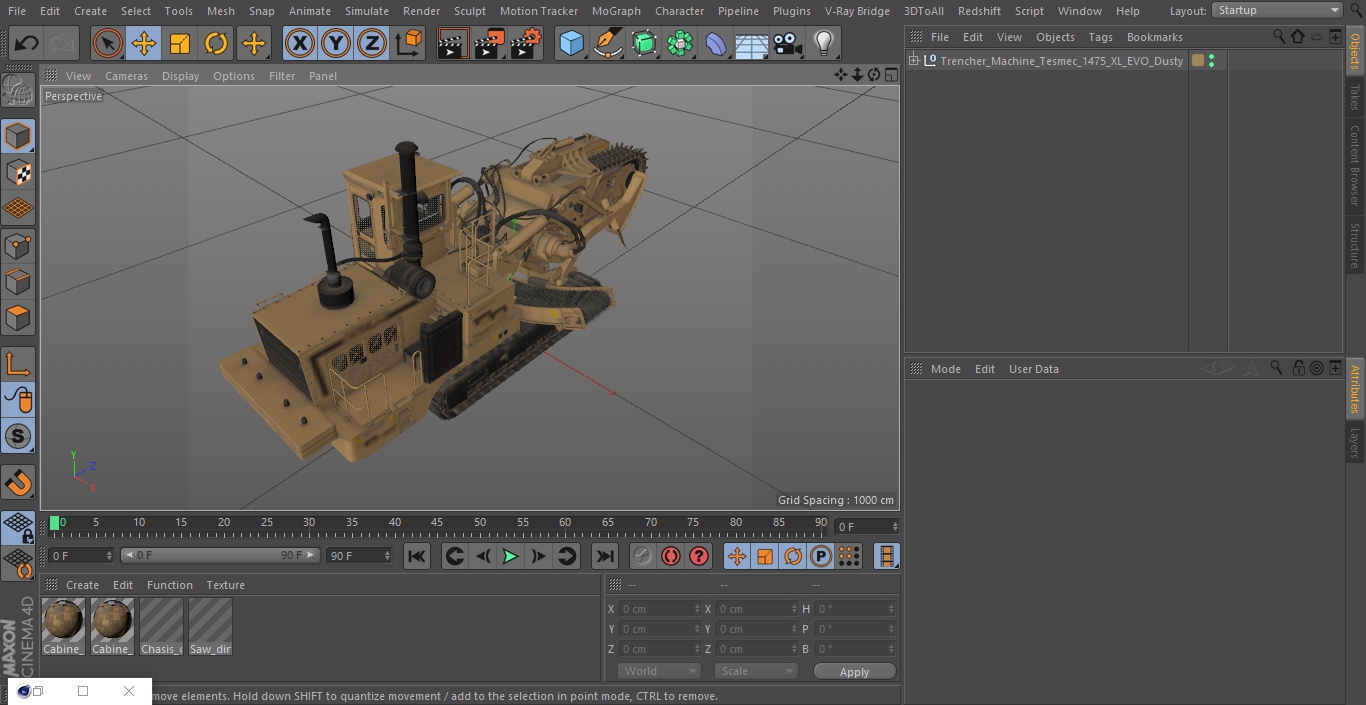Toggle Record Active Objects button
This screenshot has width=1366, height=705.
coord(643,556)
